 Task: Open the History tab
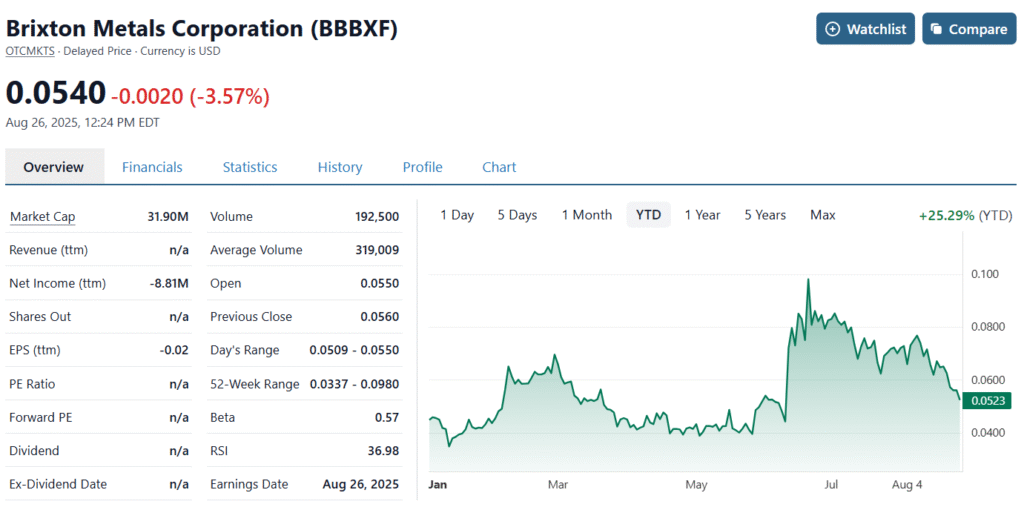click(x=340, y=167)
